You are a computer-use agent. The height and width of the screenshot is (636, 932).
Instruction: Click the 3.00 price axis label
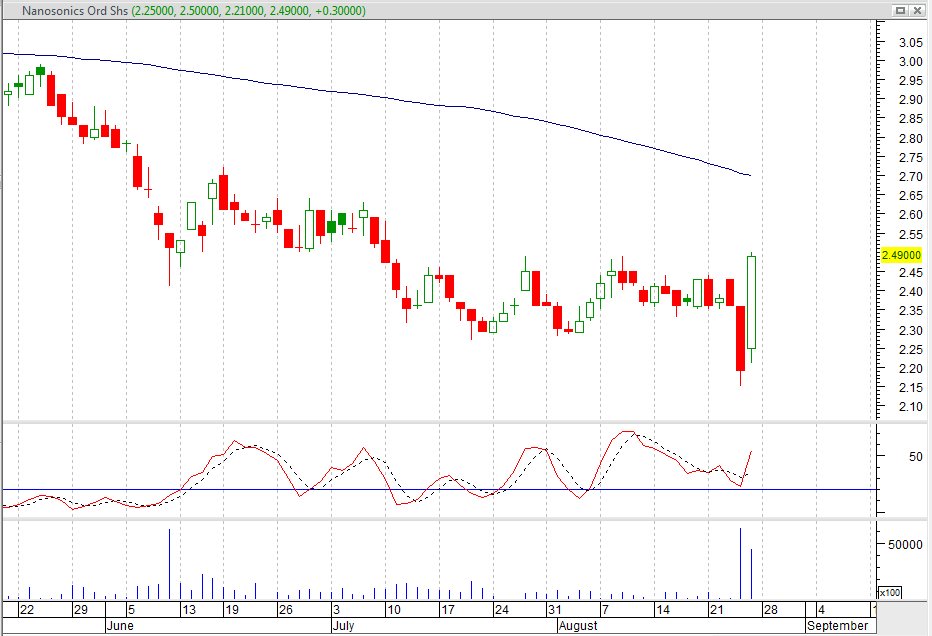tap(911, 62)
